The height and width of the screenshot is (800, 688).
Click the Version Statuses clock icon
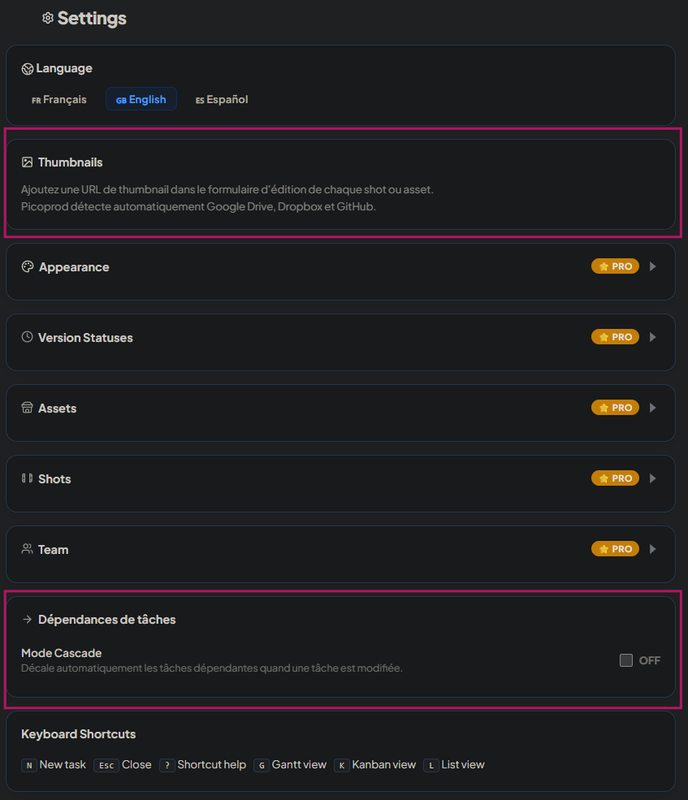click(27, 338)
